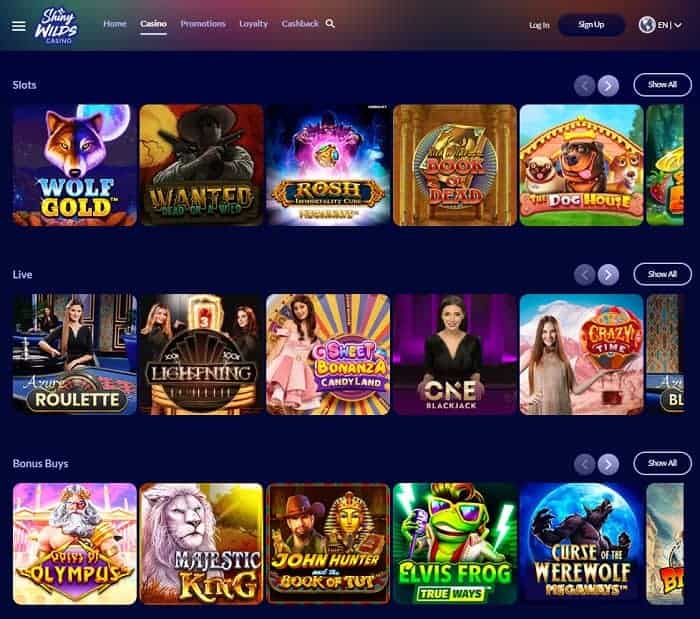The height and width of the screenshot is (619, 700).
Task: Click the Shiny Wilds Casino logo
Action: pos(57,26)
